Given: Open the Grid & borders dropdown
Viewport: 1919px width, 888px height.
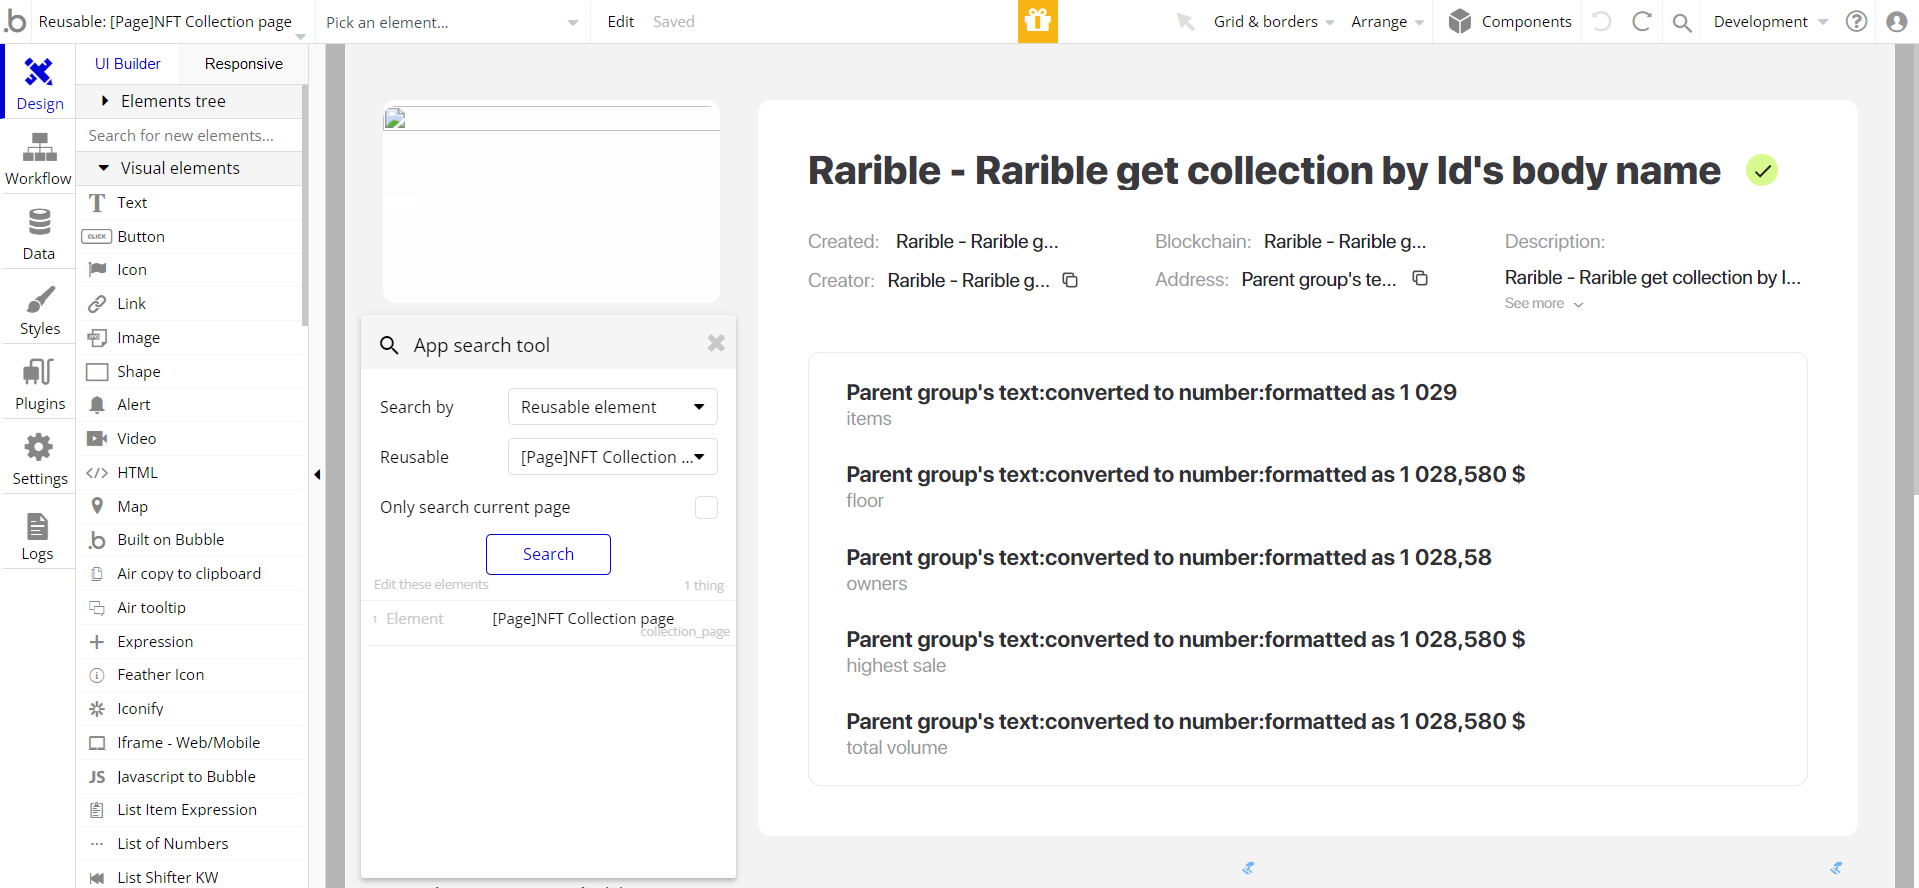Looking at the screenshot, I should pyautogui.click(x=1273, y=21).
